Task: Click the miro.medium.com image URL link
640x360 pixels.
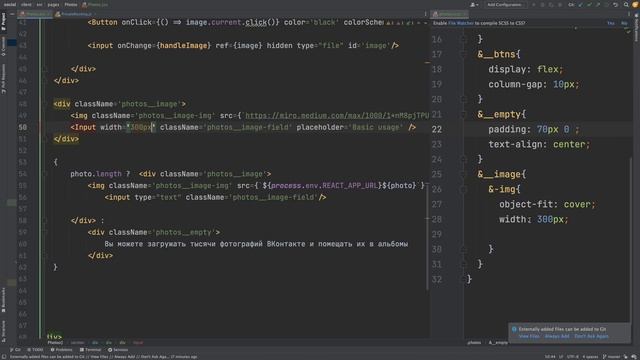Action: click(x=337, y=116)
